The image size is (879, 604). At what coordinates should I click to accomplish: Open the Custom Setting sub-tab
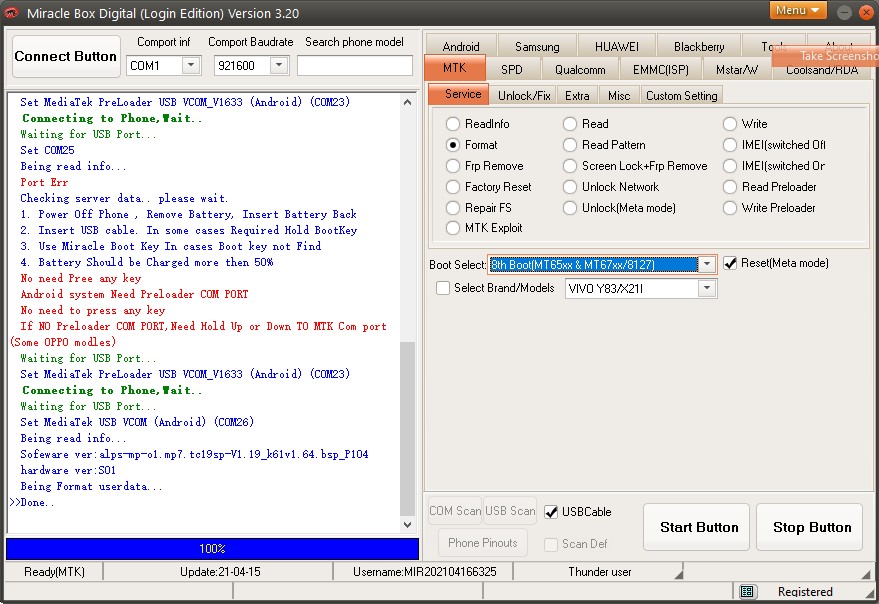[x=682, y=95]
